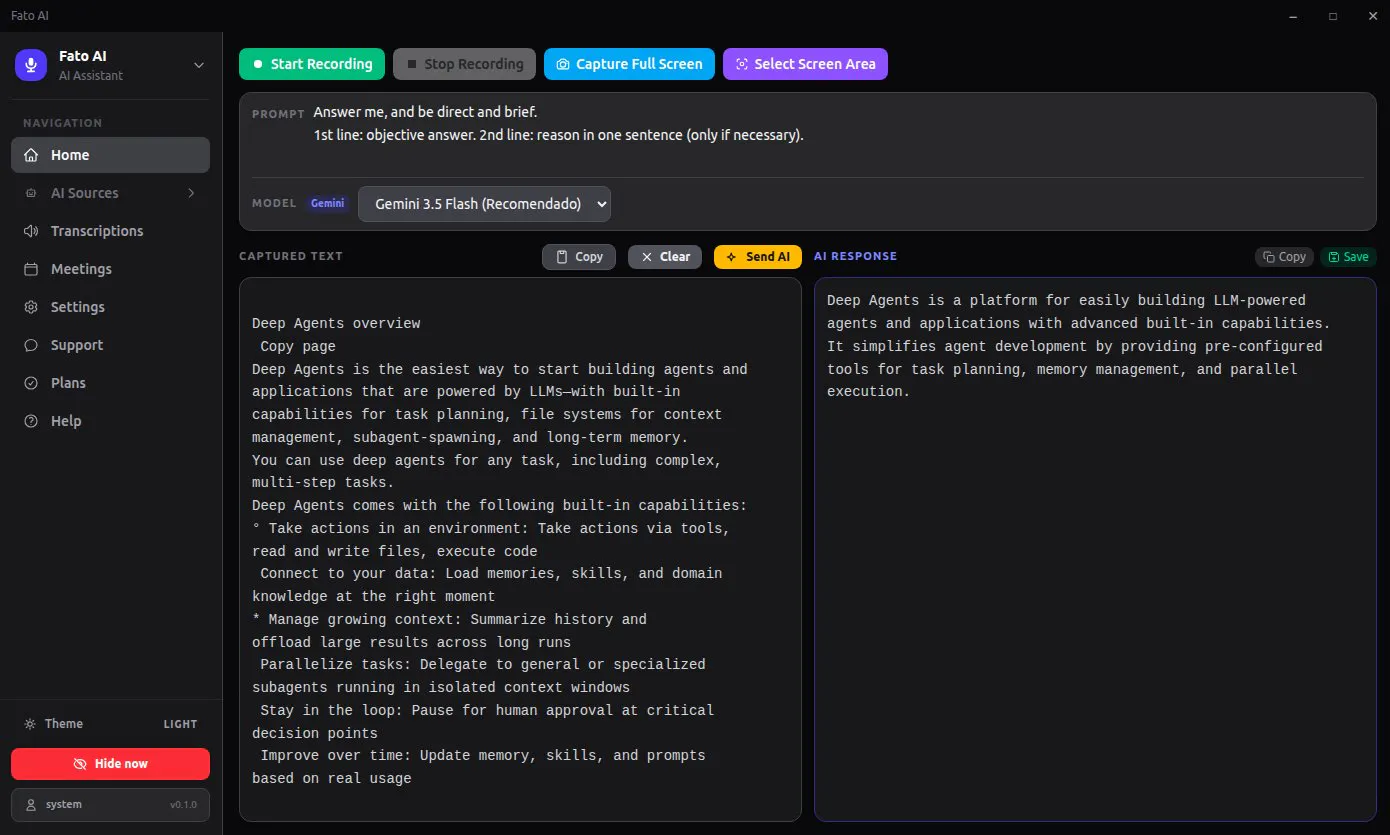Open the Support page
This screenshot has height=835, width=1390.
click(x=111, y=345)
